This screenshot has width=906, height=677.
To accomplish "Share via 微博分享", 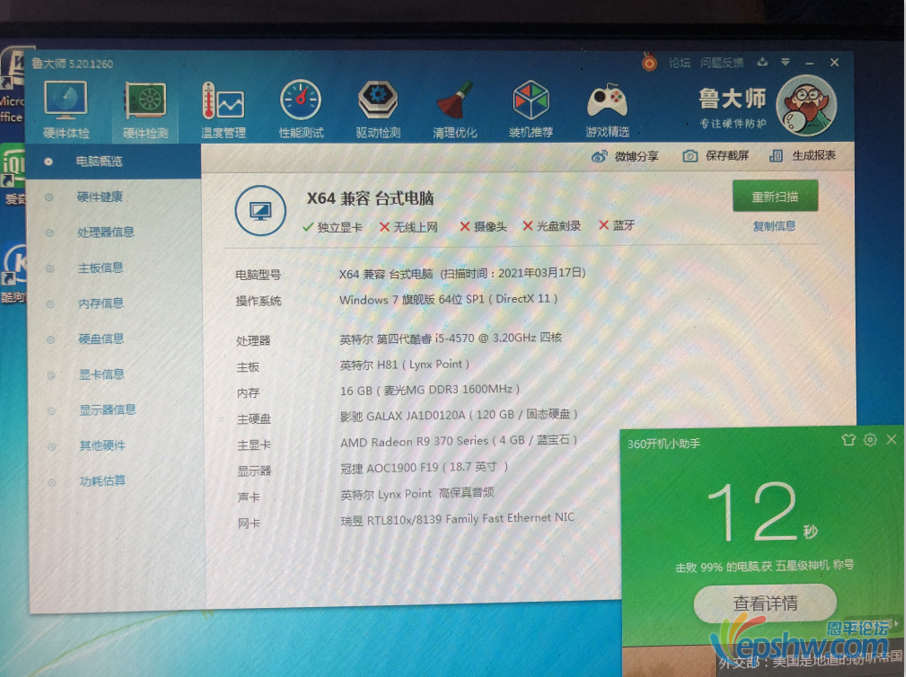I will coord(625,157).
